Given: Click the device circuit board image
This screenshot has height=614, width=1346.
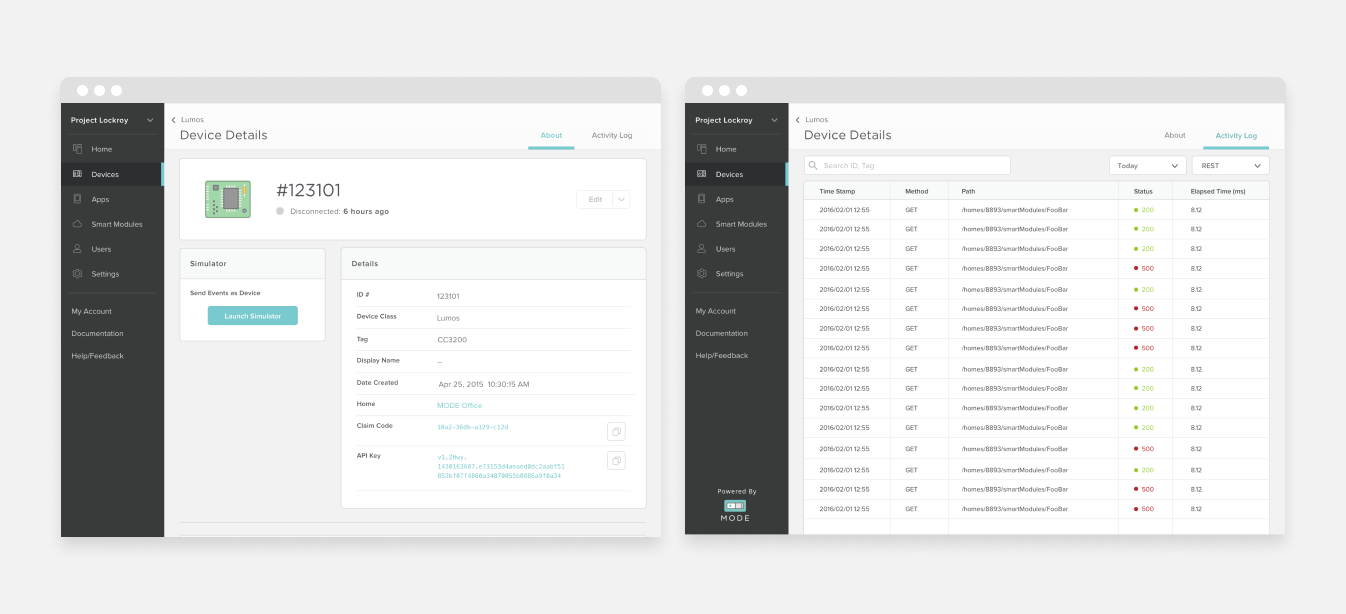Looking at the screenshot, I should pos(228,199).
